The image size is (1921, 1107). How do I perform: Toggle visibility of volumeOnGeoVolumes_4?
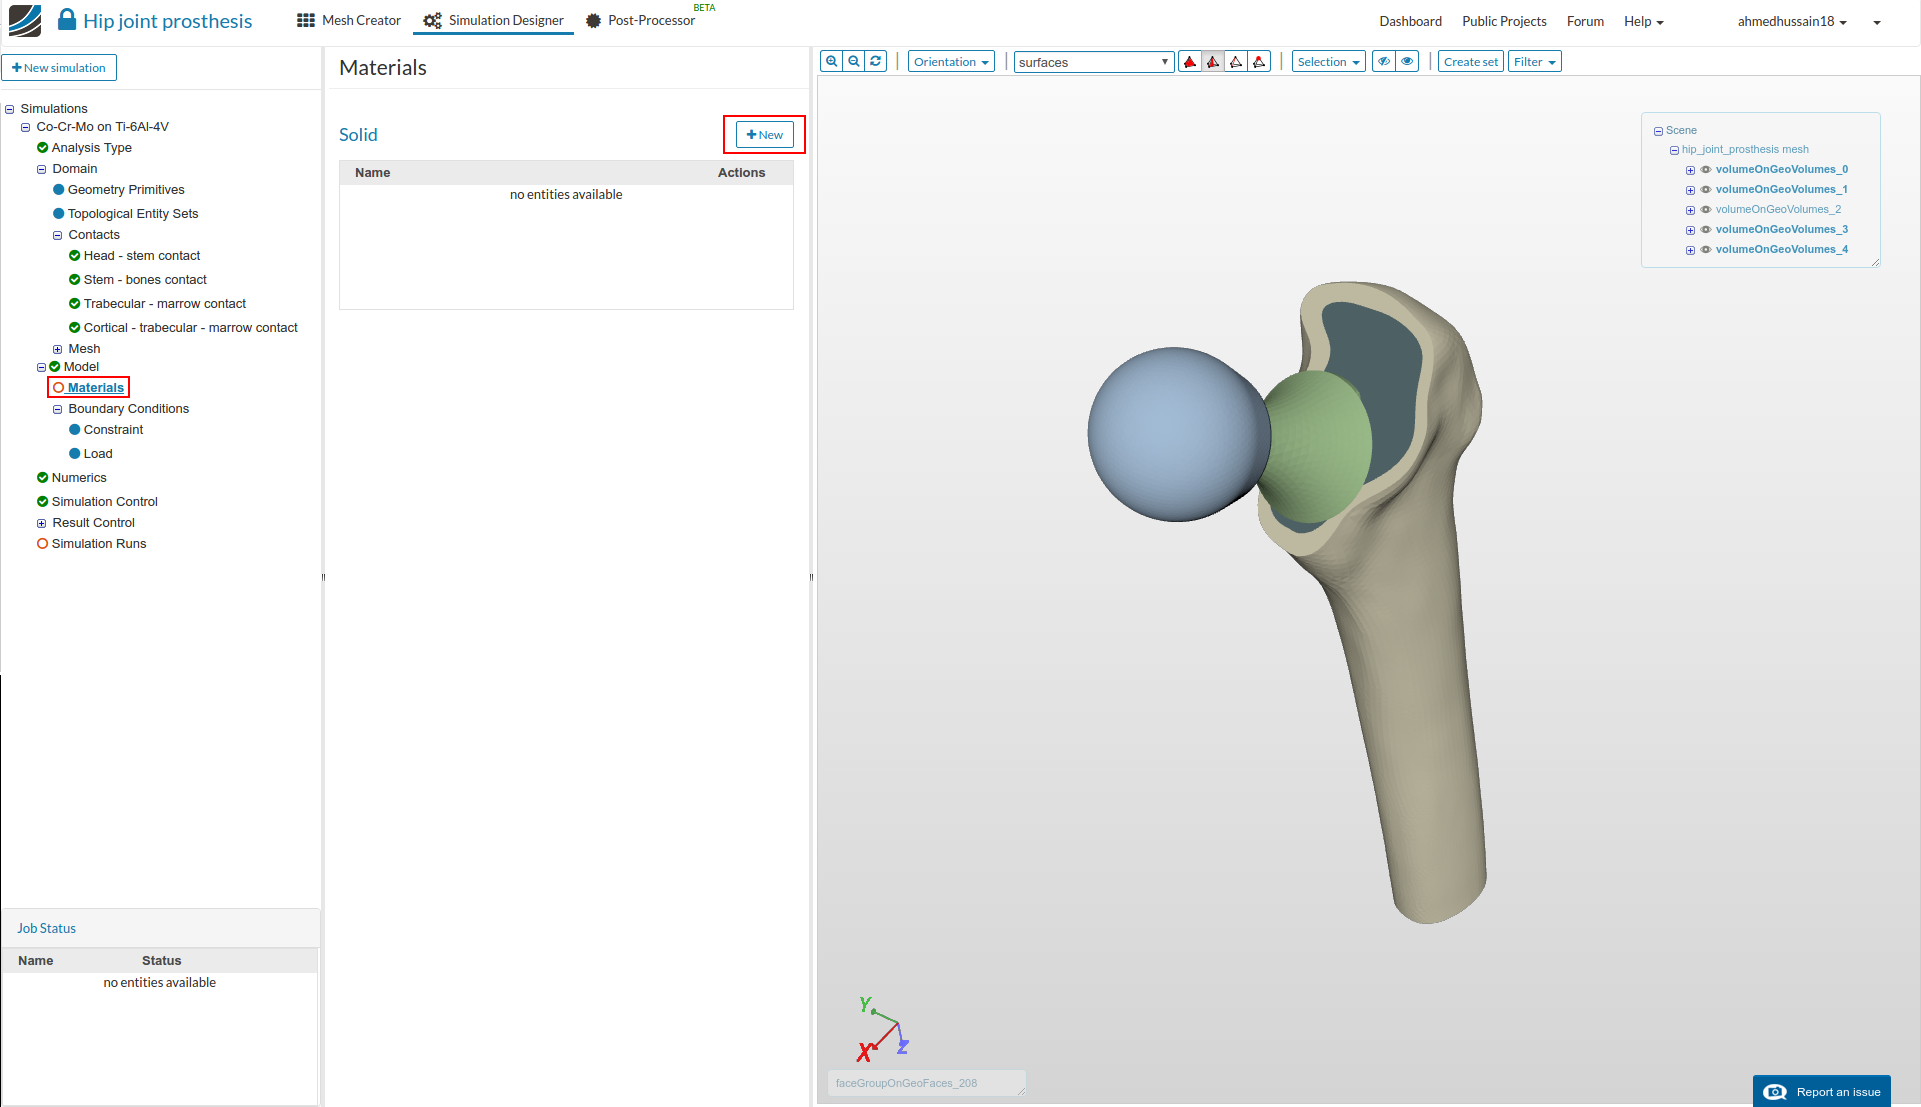pos(1706,250)
